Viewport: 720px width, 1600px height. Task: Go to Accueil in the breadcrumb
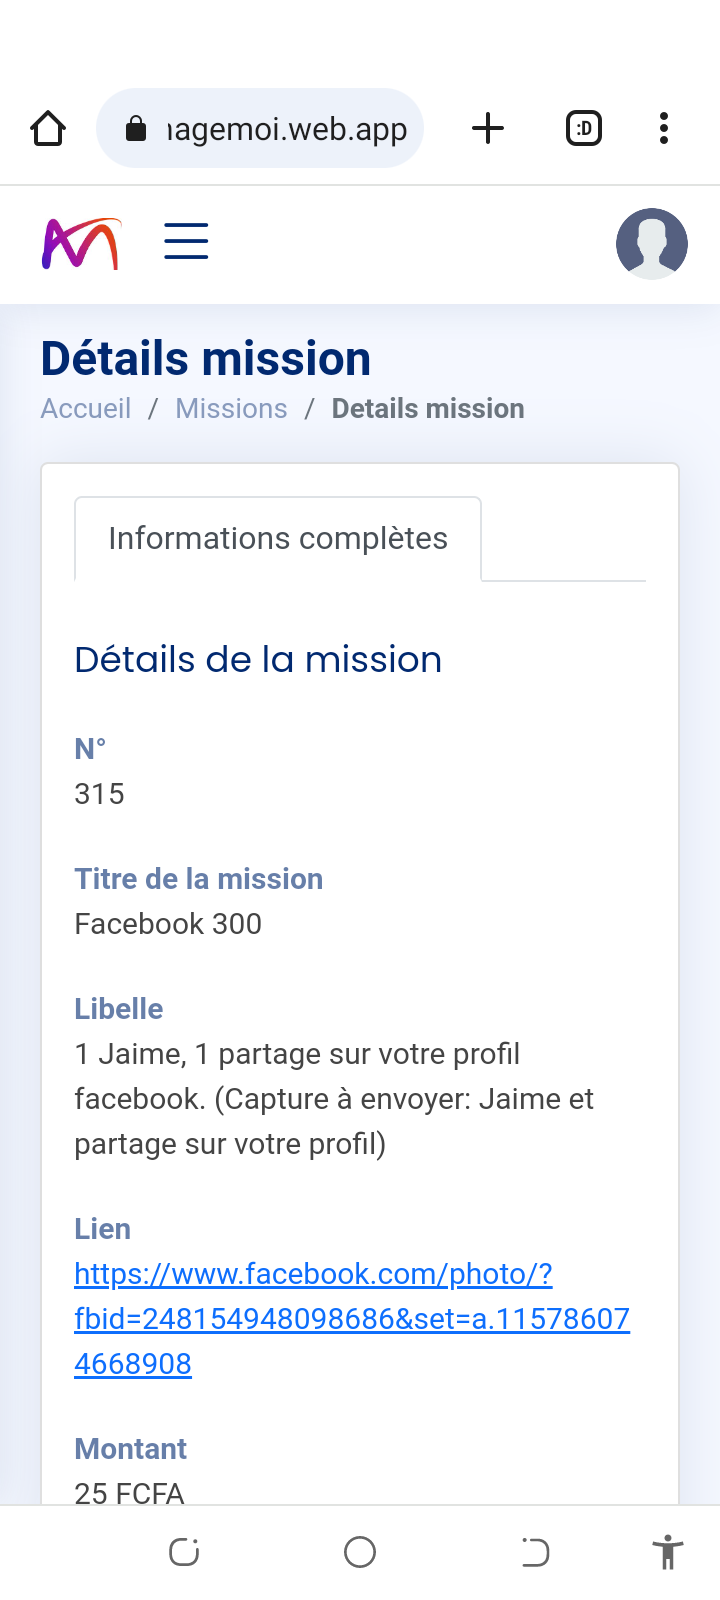point(86,409)
